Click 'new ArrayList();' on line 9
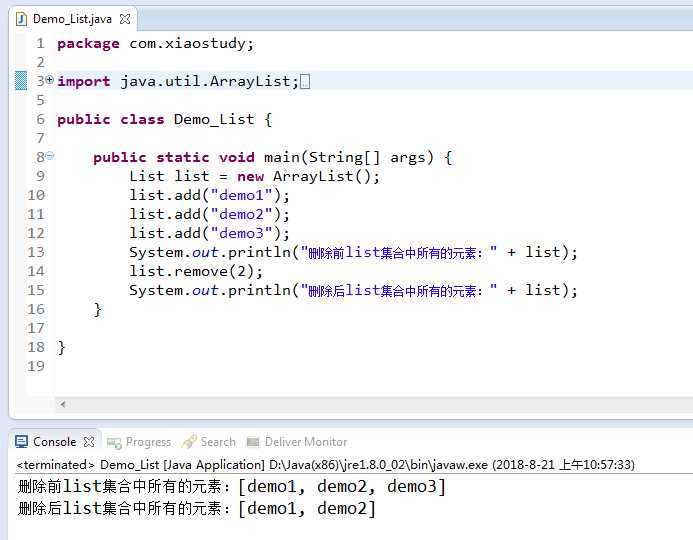The height and width of the screenshot is (540, 693). click(308, 176)
